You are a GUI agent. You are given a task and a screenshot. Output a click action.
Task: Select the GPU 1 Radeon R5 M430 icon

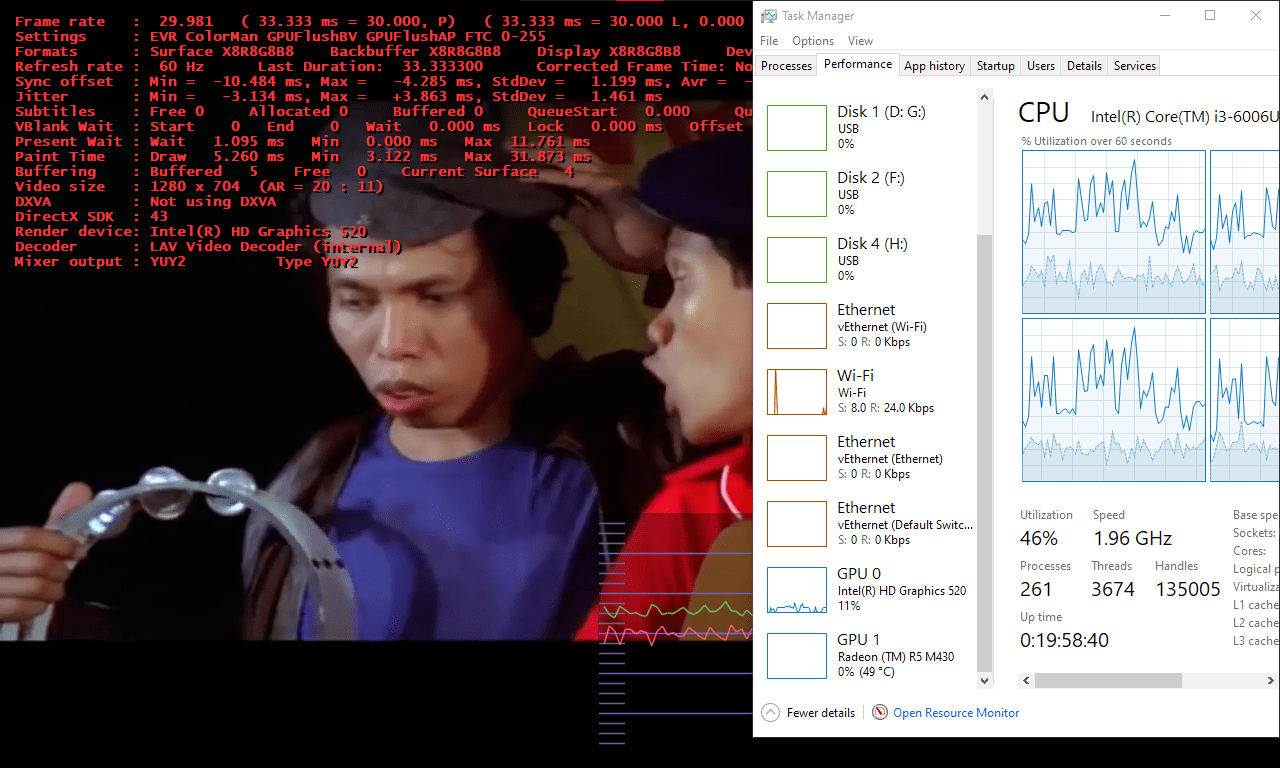tap(796, 655)
